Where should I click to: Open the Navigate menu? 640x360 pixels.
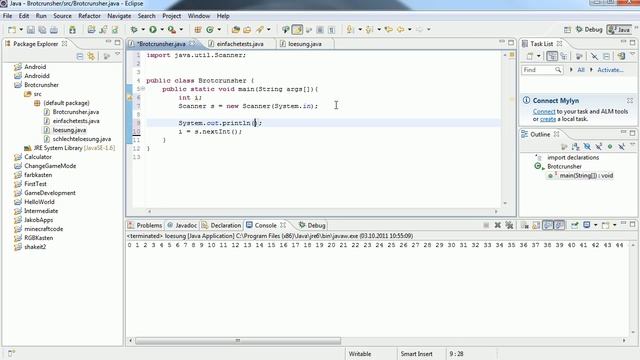click(119, 16)
